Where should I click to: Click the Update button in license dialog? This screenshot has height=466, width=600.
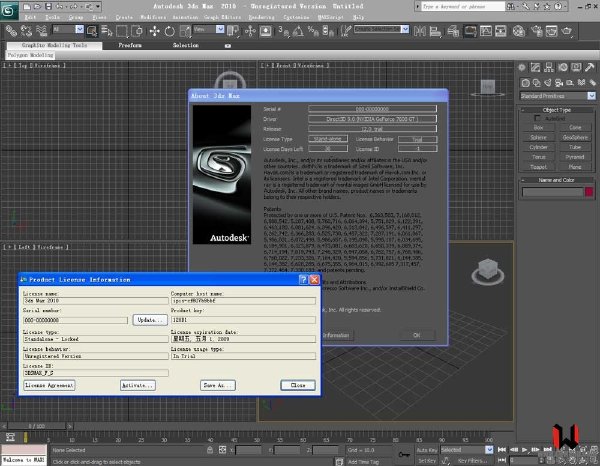pyautogui.click(x=150, y=320)
